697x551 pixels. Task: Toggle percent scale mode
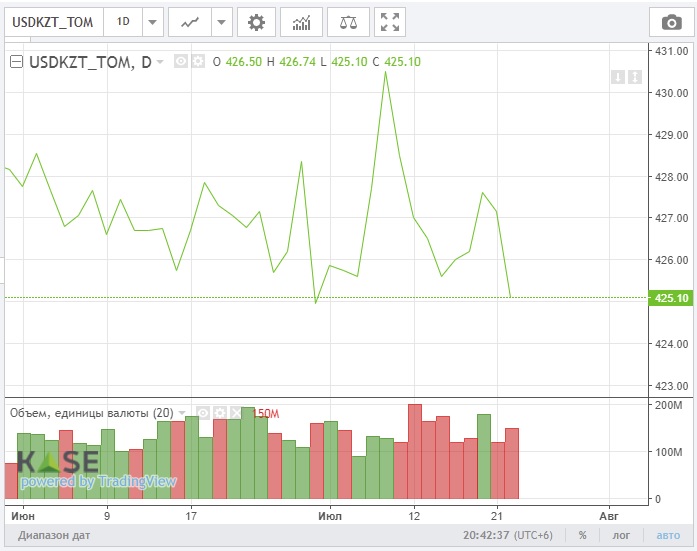tap(582, 535)
